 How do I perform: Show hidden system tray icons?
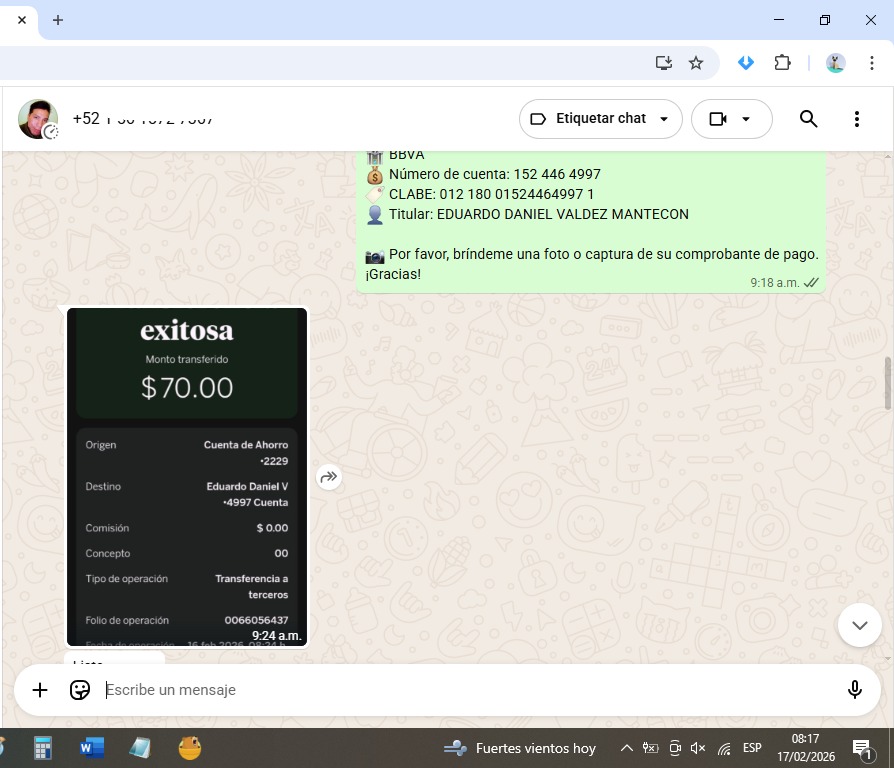pyautogui.click(x=627, y=748)
